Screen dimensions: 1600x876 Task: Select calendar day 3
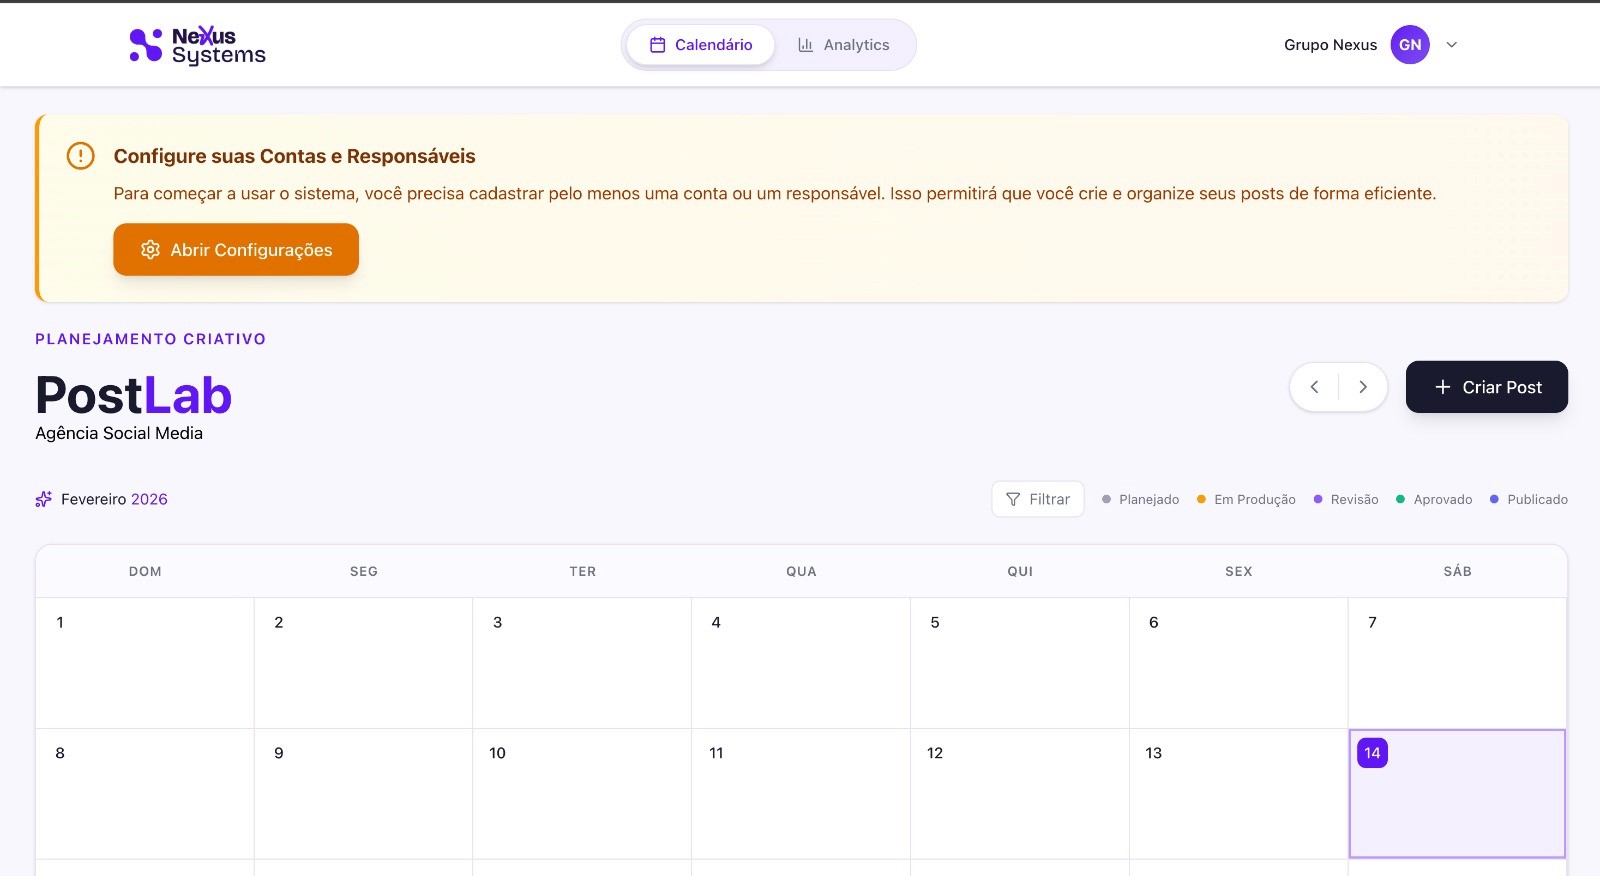tap(582, 663)
